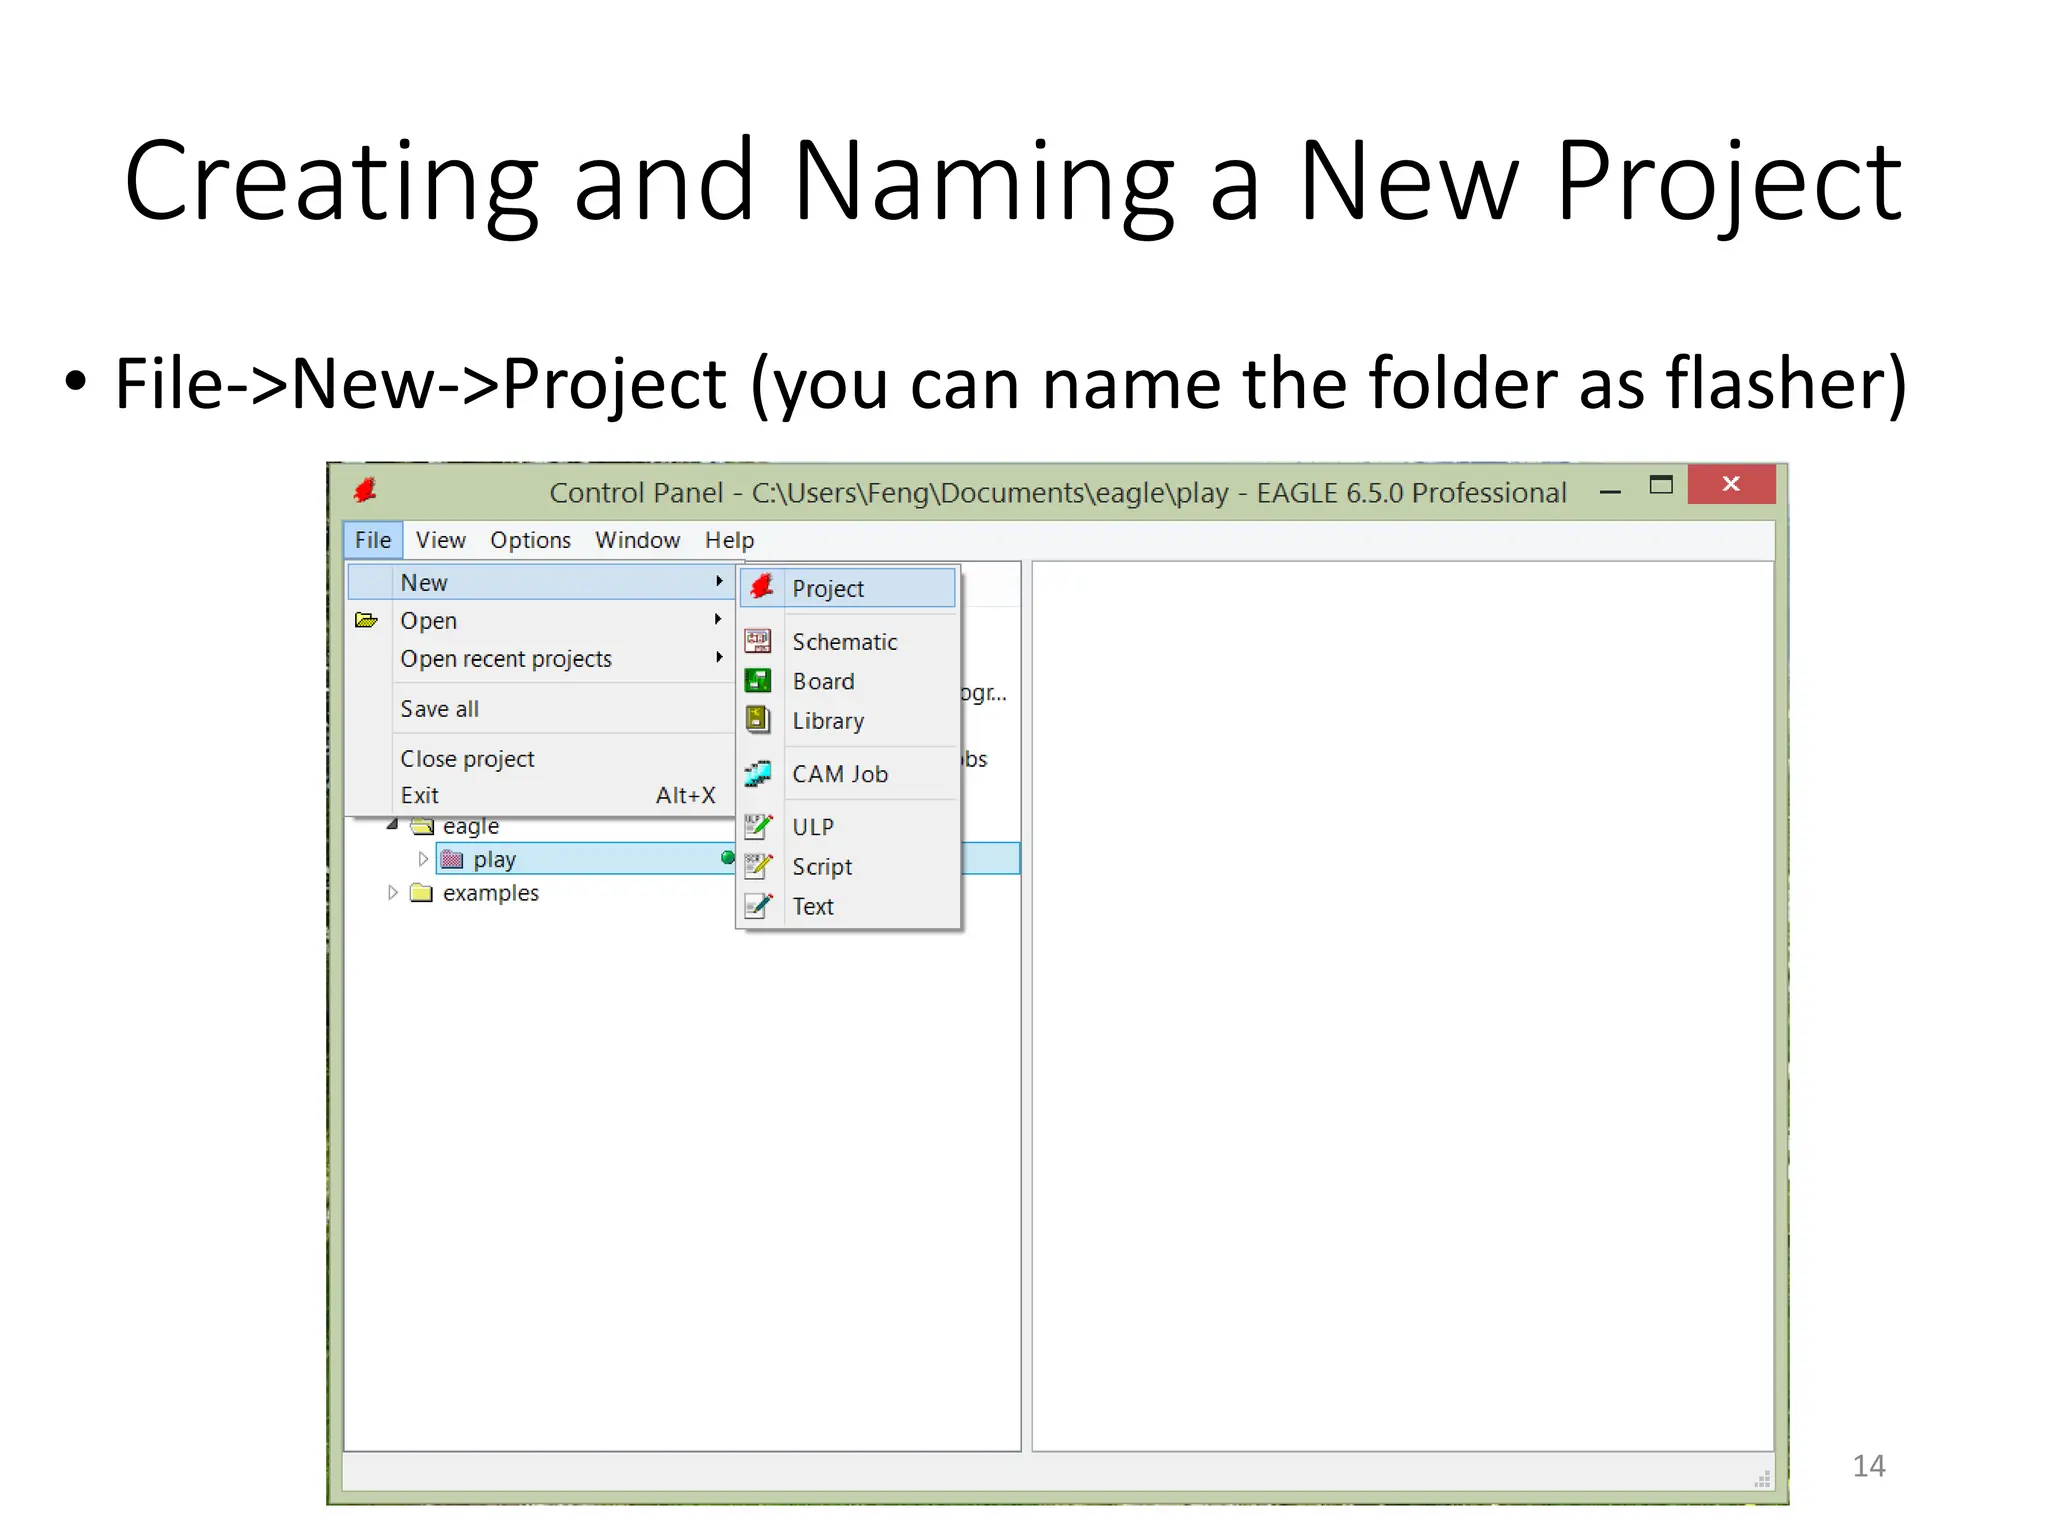Maximize the Control Panel window
2048x1536 pixels.
[x=1661, y=485]
